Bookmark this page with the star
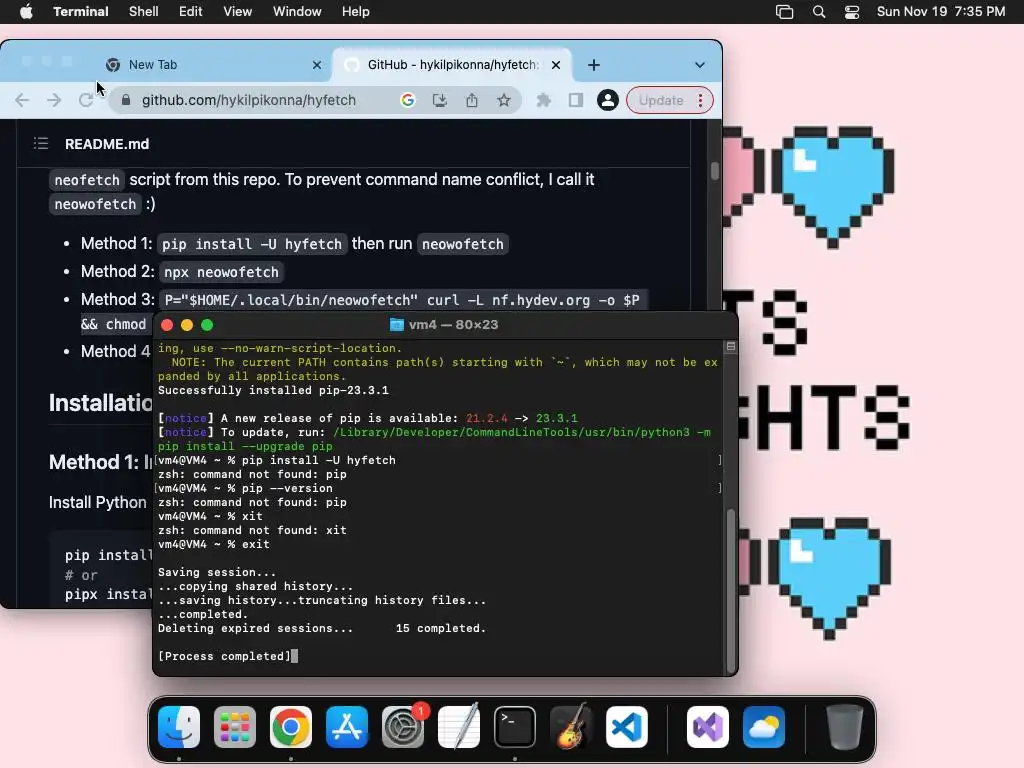 point(504,100)
